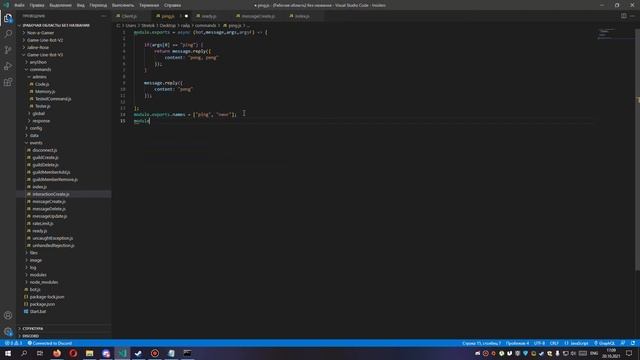Open the Task View taskbar icon
Image resolution: width=640 pixels, height=360 pixels.
tap(40, 353)
